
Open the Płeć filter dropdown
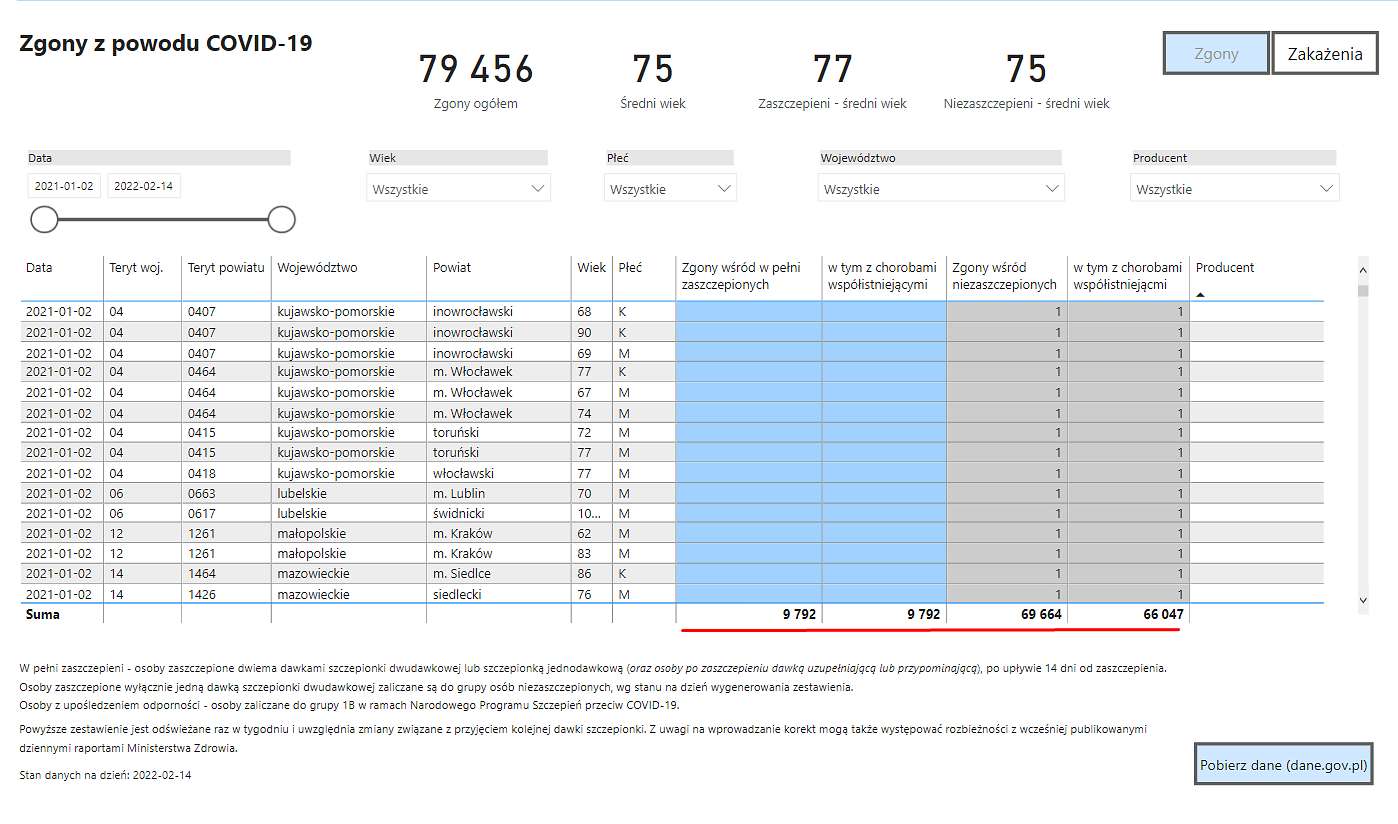pos(670,188)
